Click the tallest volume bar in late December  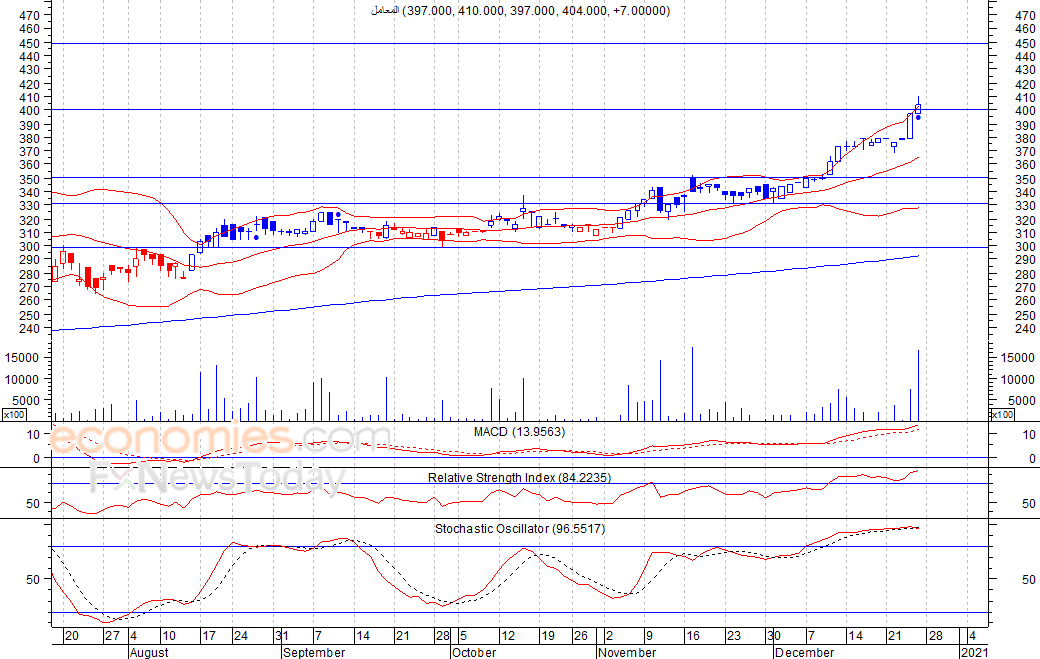(919, 385)
